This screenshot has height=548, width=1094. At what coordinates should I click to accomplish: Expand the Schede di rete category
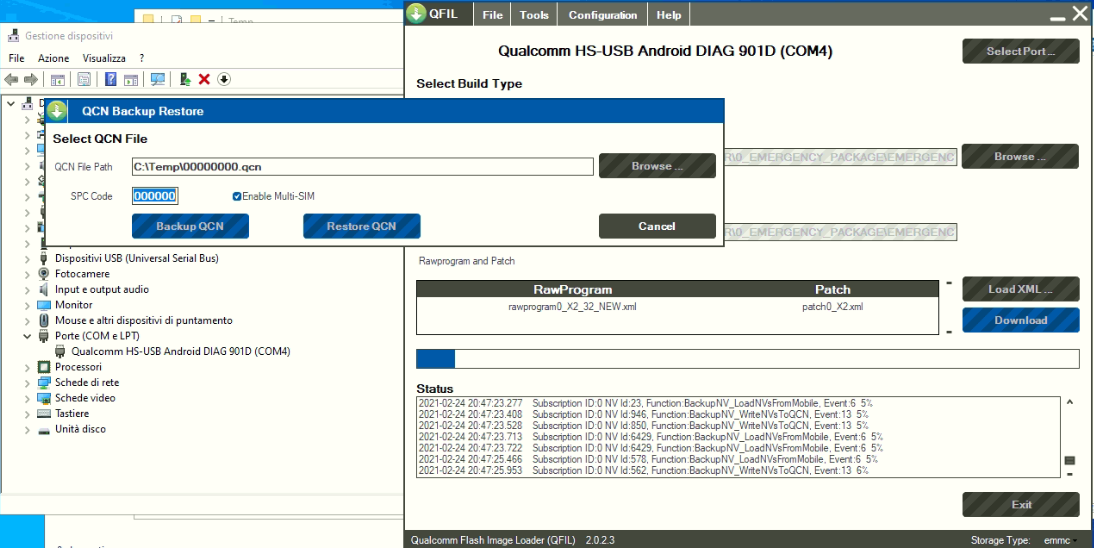[27, 383]
